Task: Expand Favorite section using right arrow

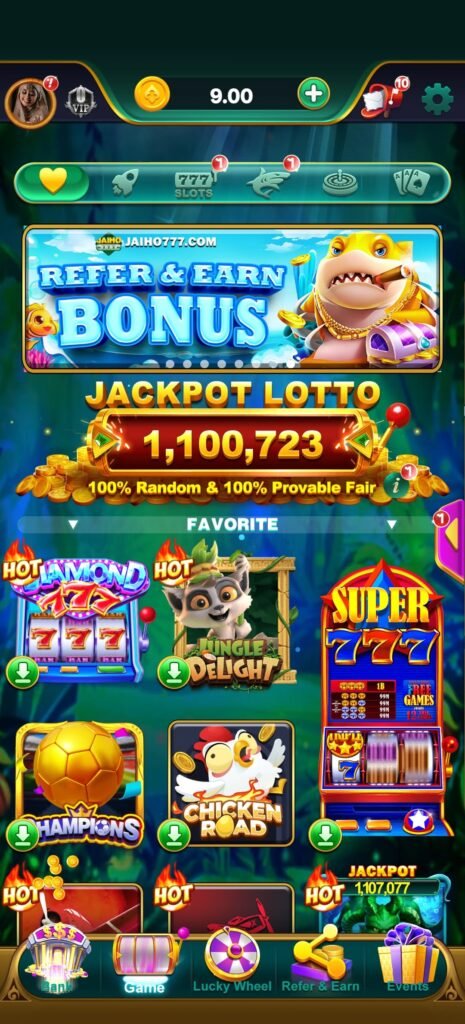Action: (391, 524)
